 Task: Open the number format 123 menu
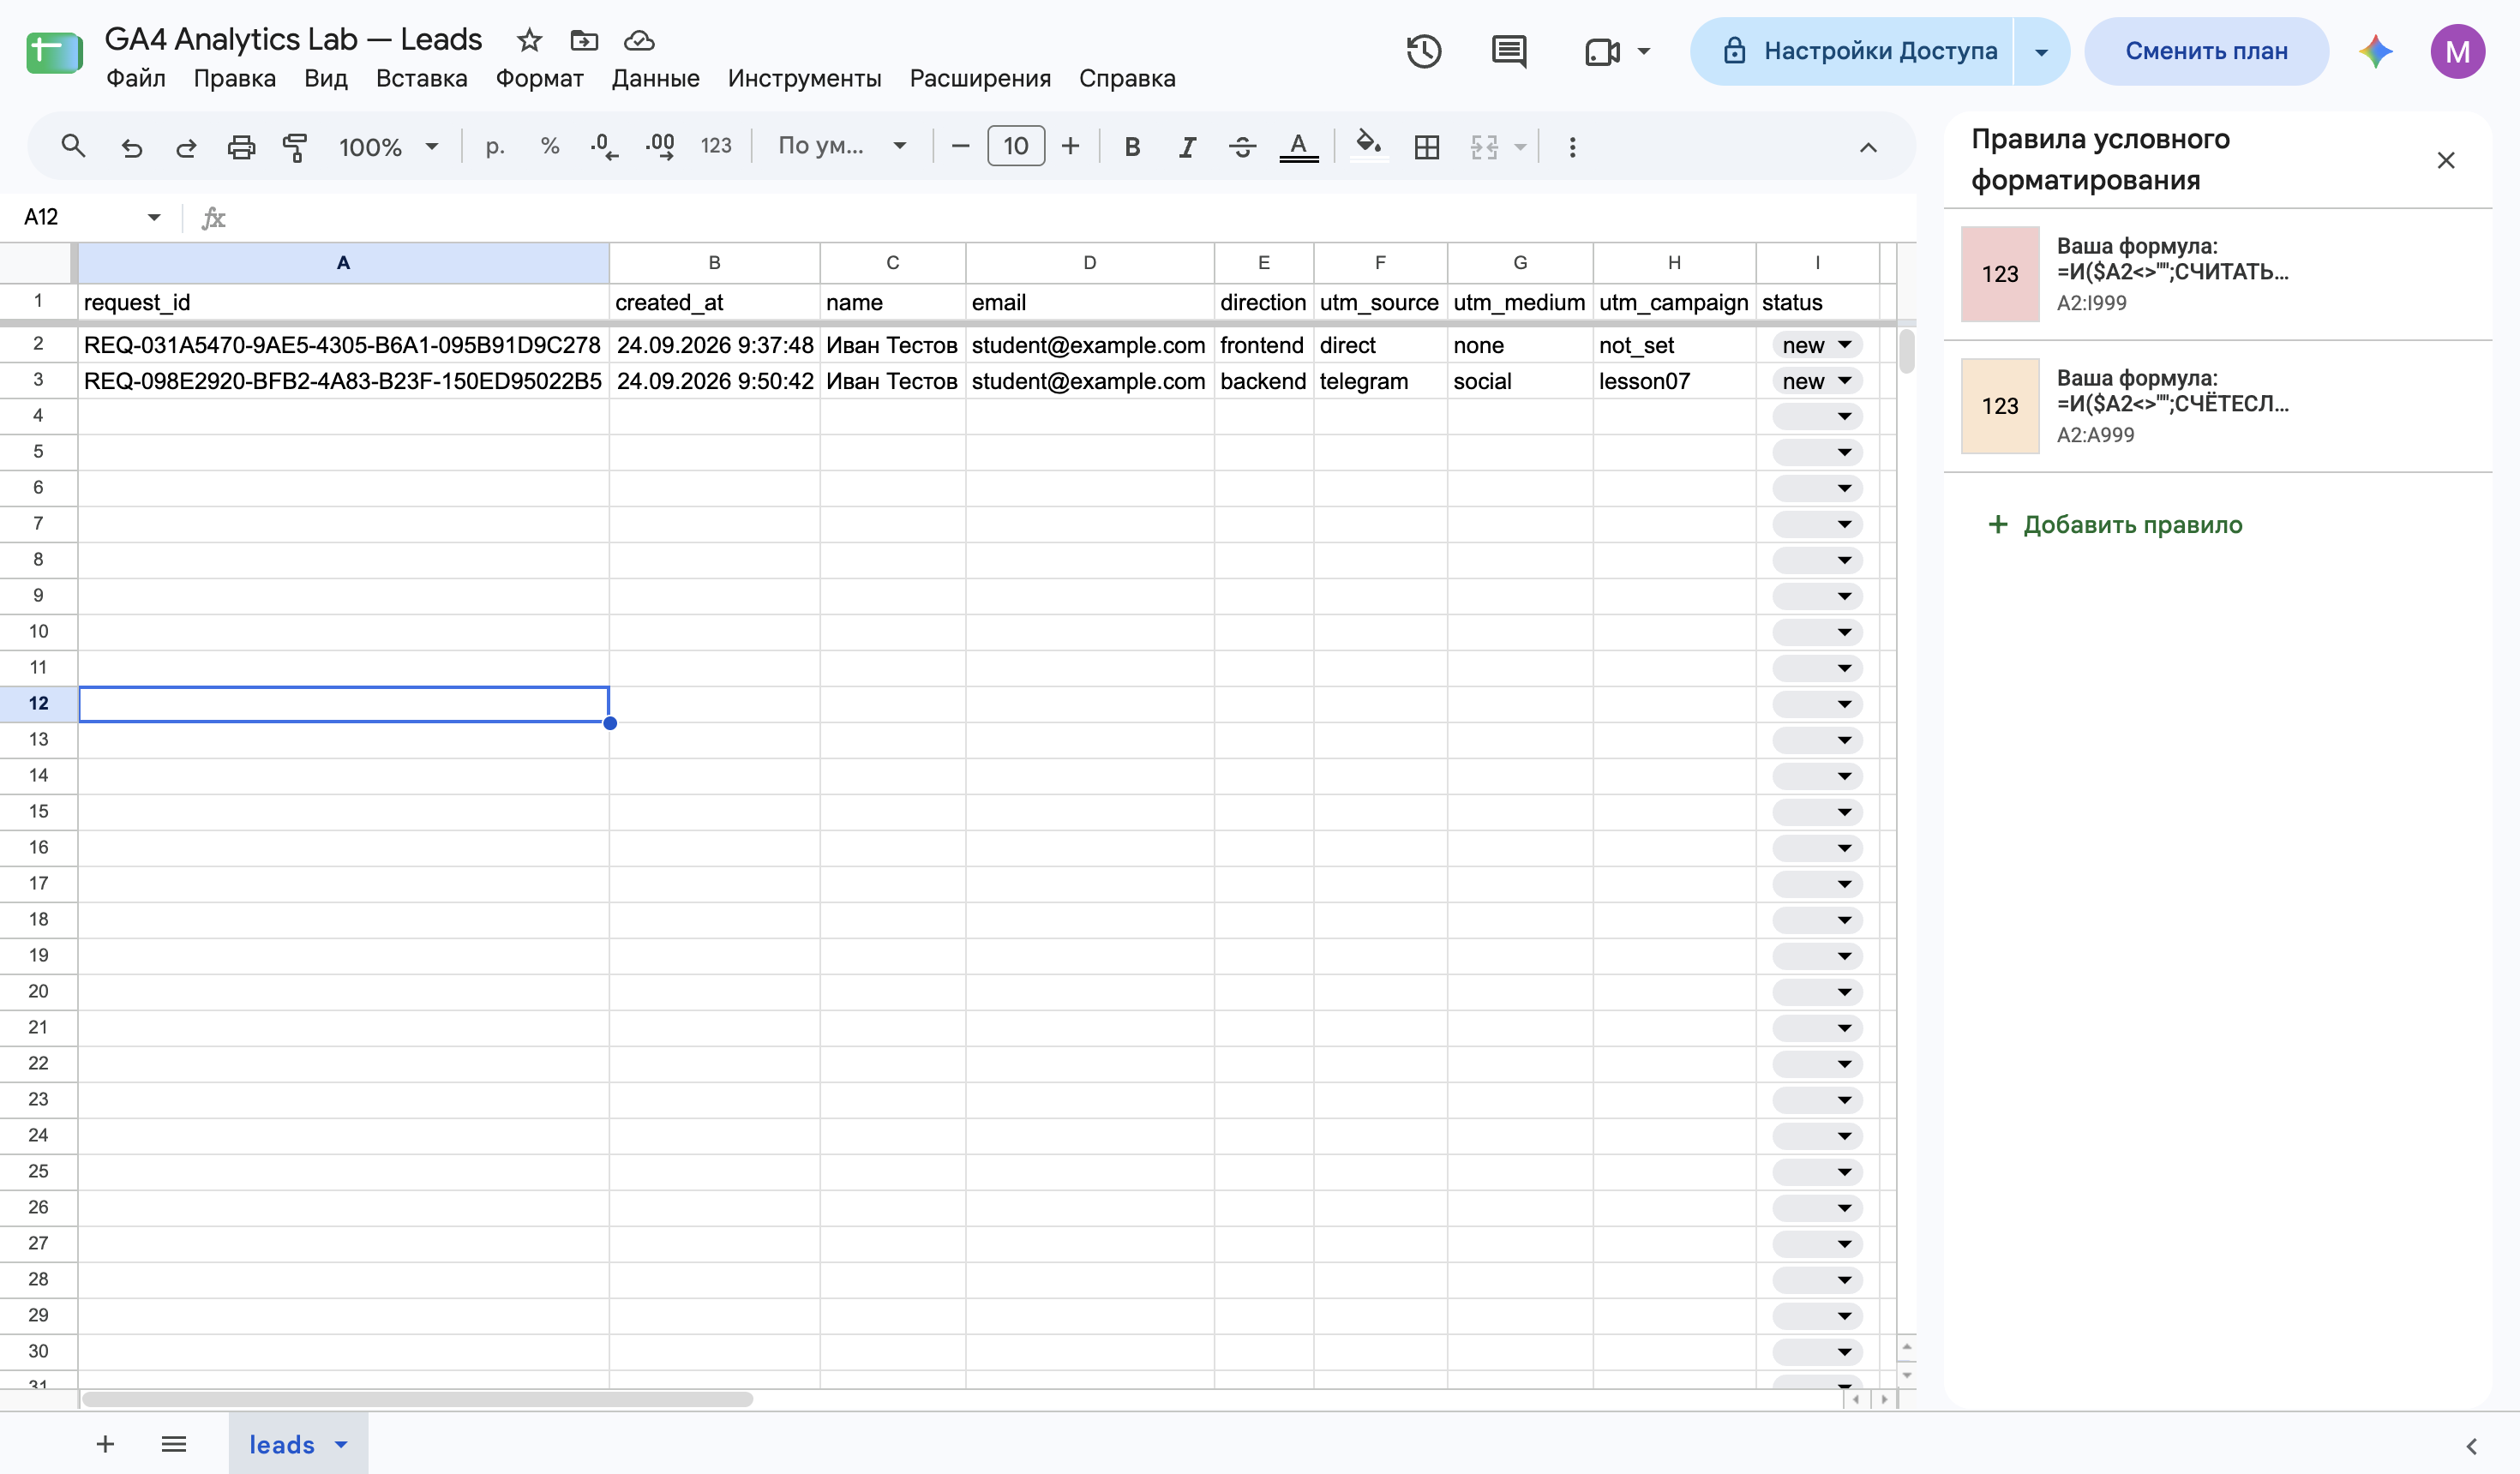tap(715, 147)
